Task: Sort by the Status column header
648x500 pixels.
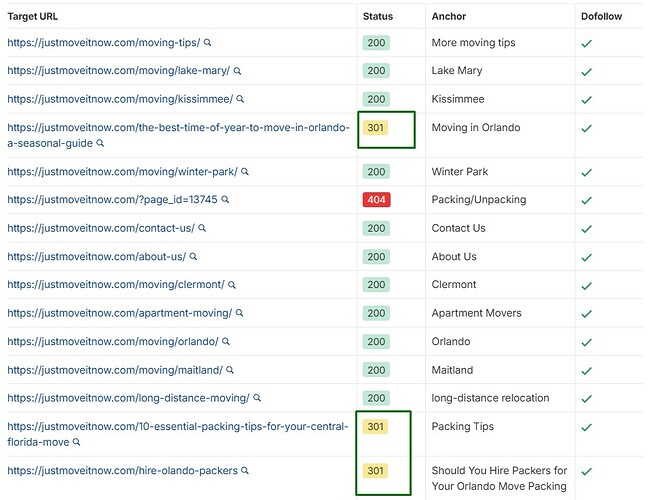Action: coord(378,16)
